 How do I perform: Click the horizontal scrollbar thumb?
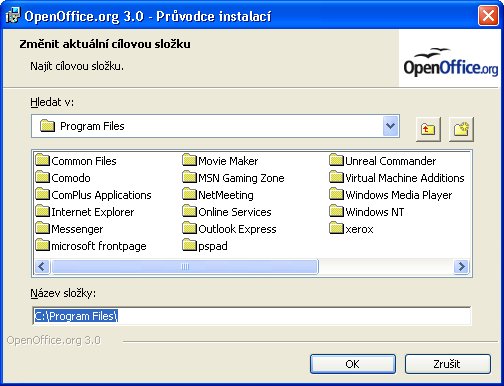tap(185, 266)
